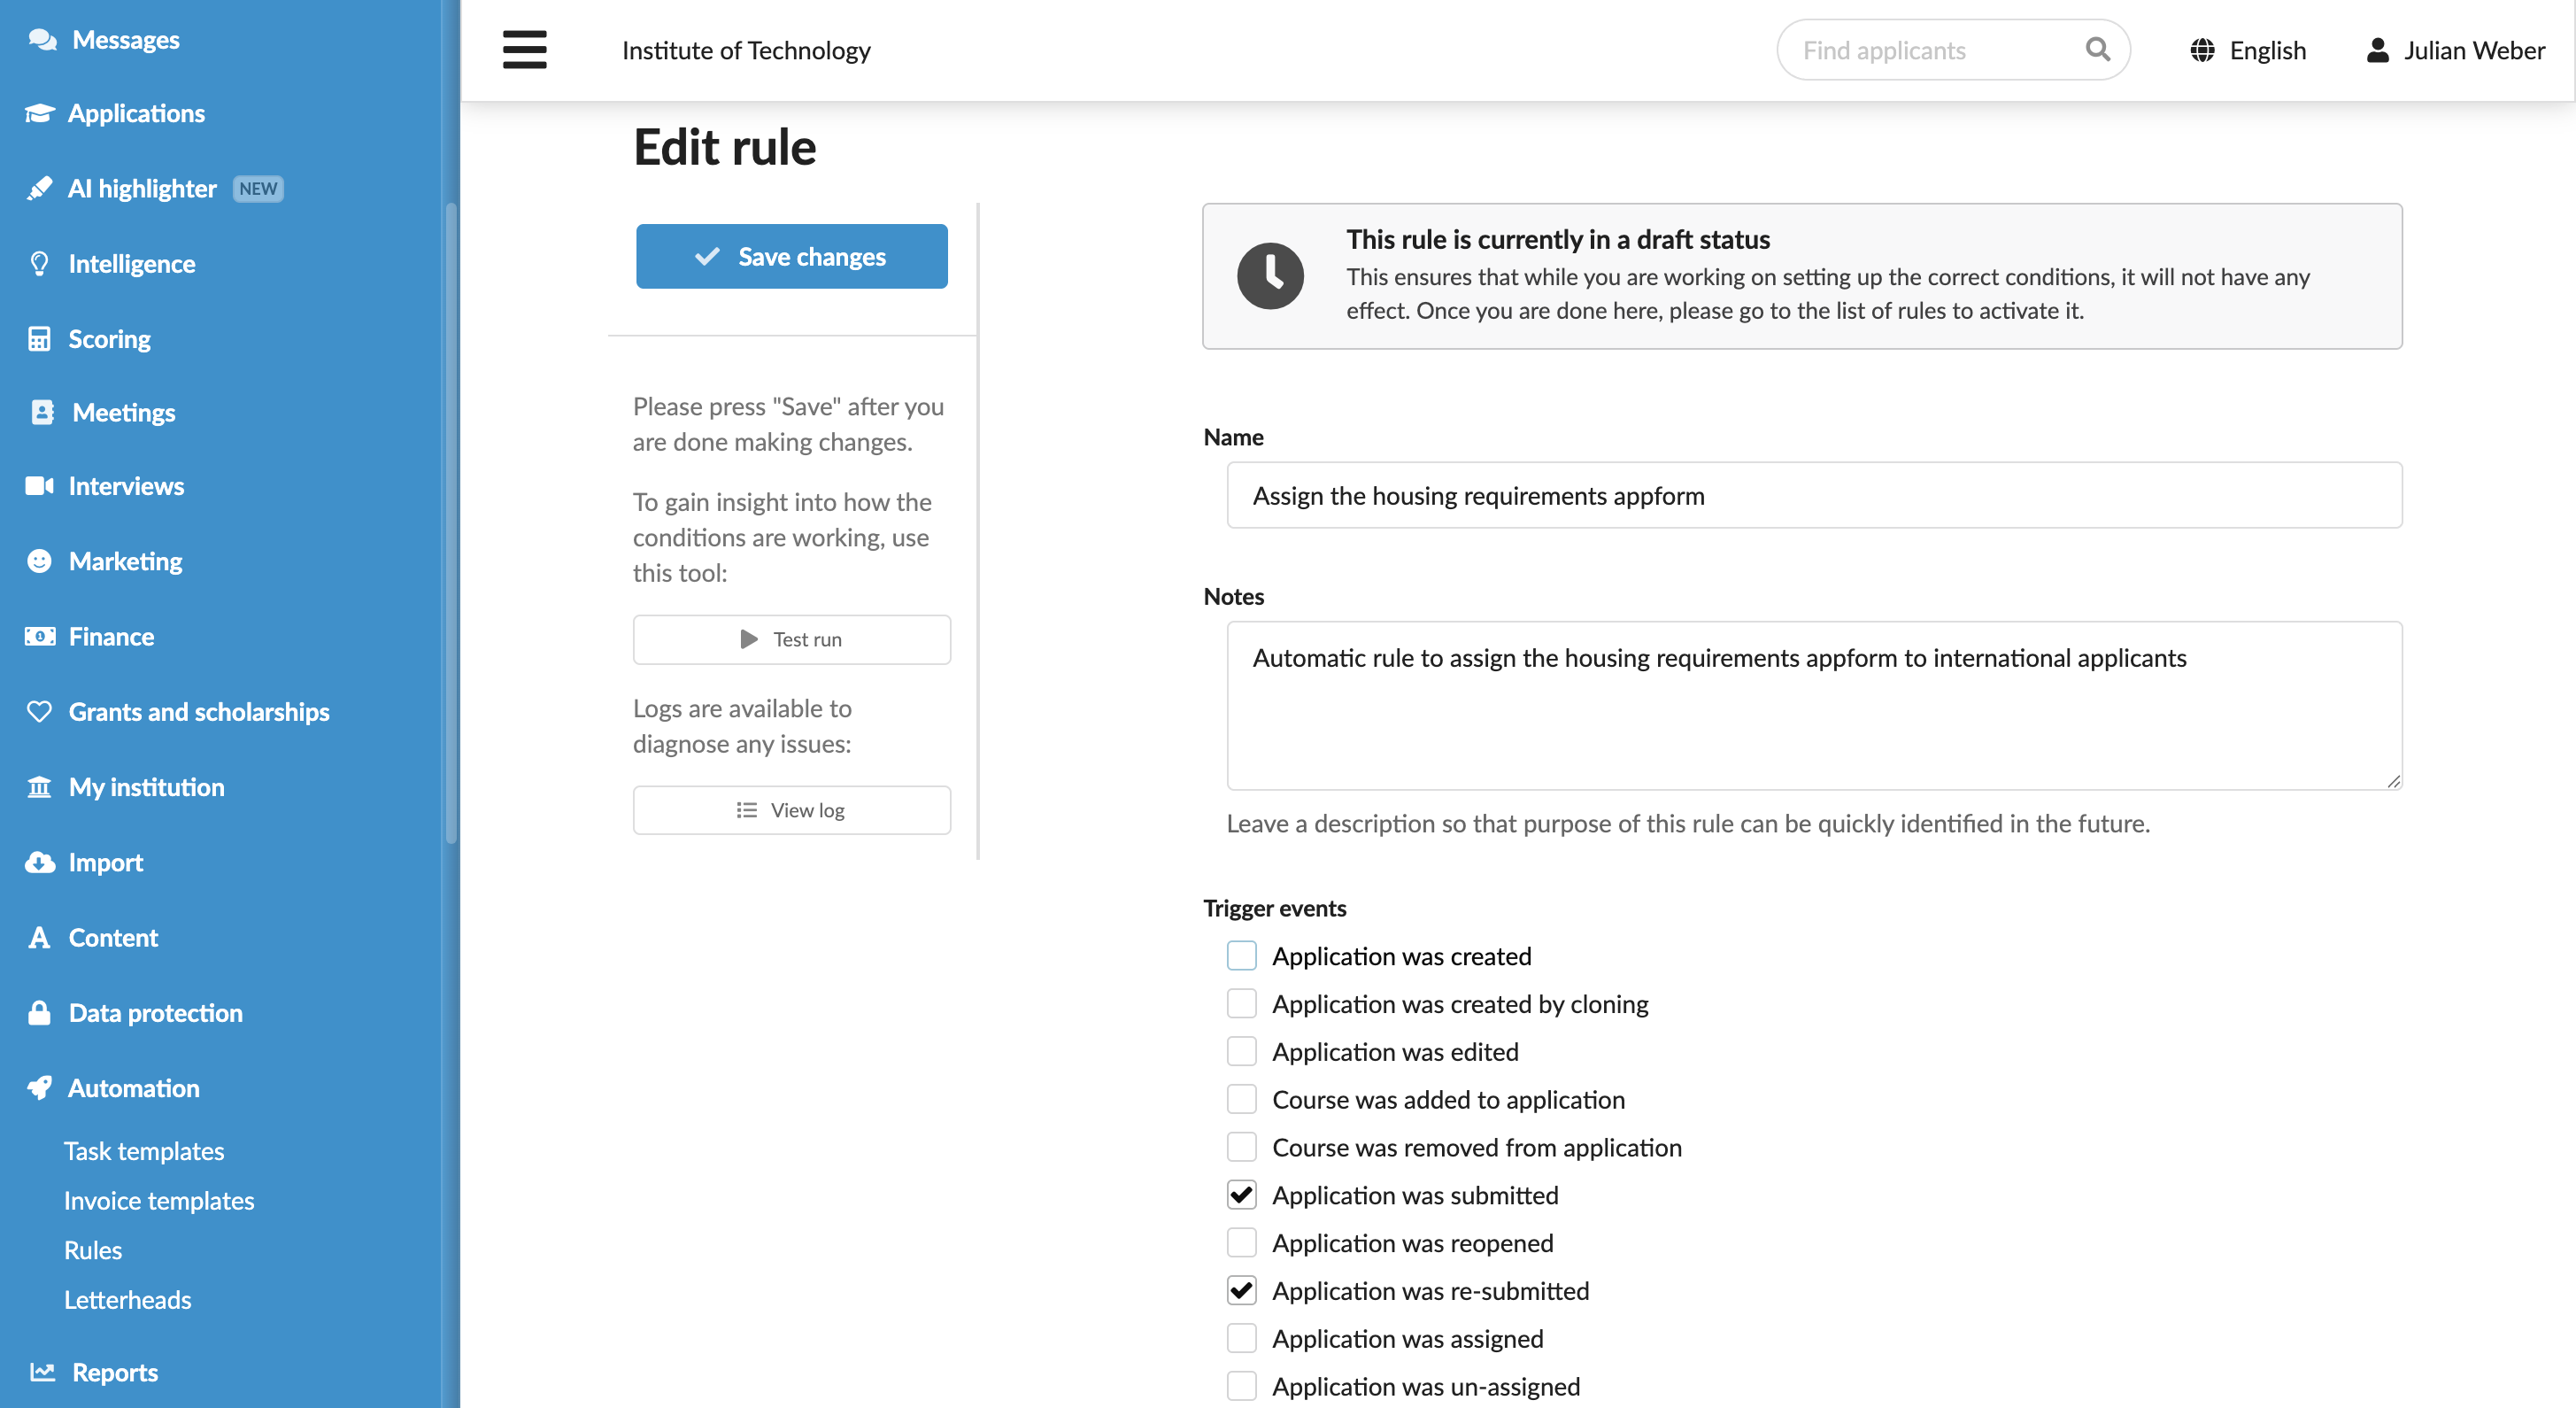
Task: Check 'Application was created by cloning'
Action: 1242,1003
